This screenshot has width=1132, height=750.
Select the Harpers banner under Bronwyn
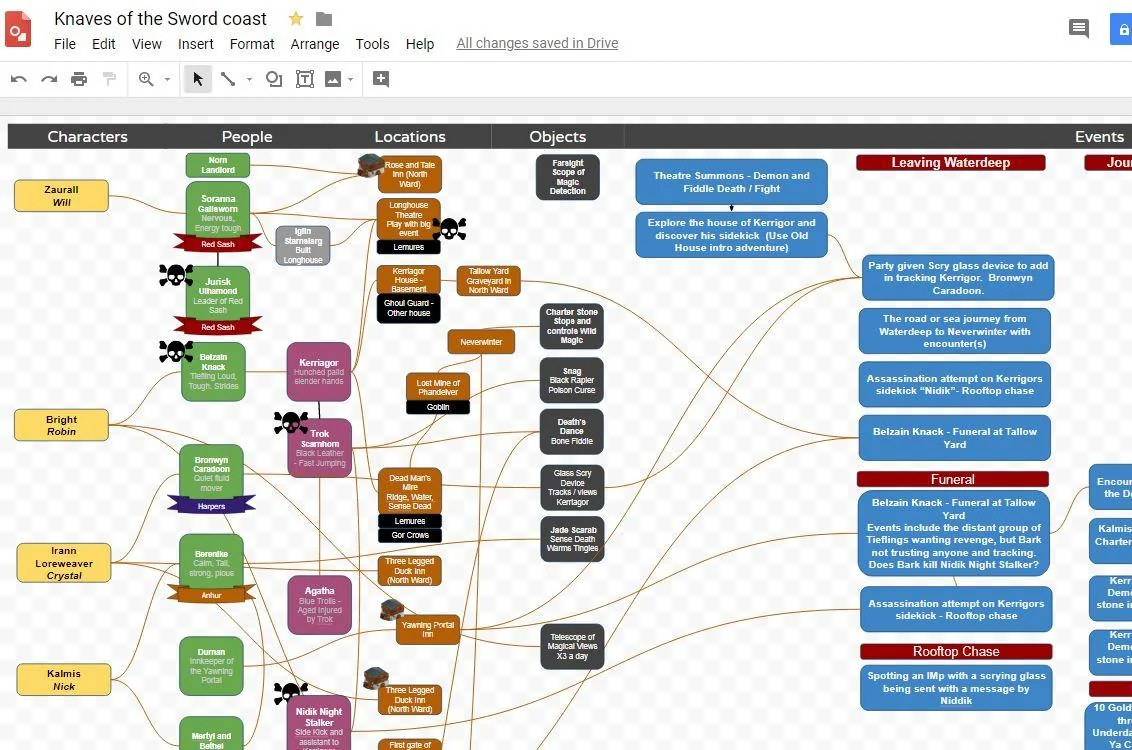[x=212, y=506]
